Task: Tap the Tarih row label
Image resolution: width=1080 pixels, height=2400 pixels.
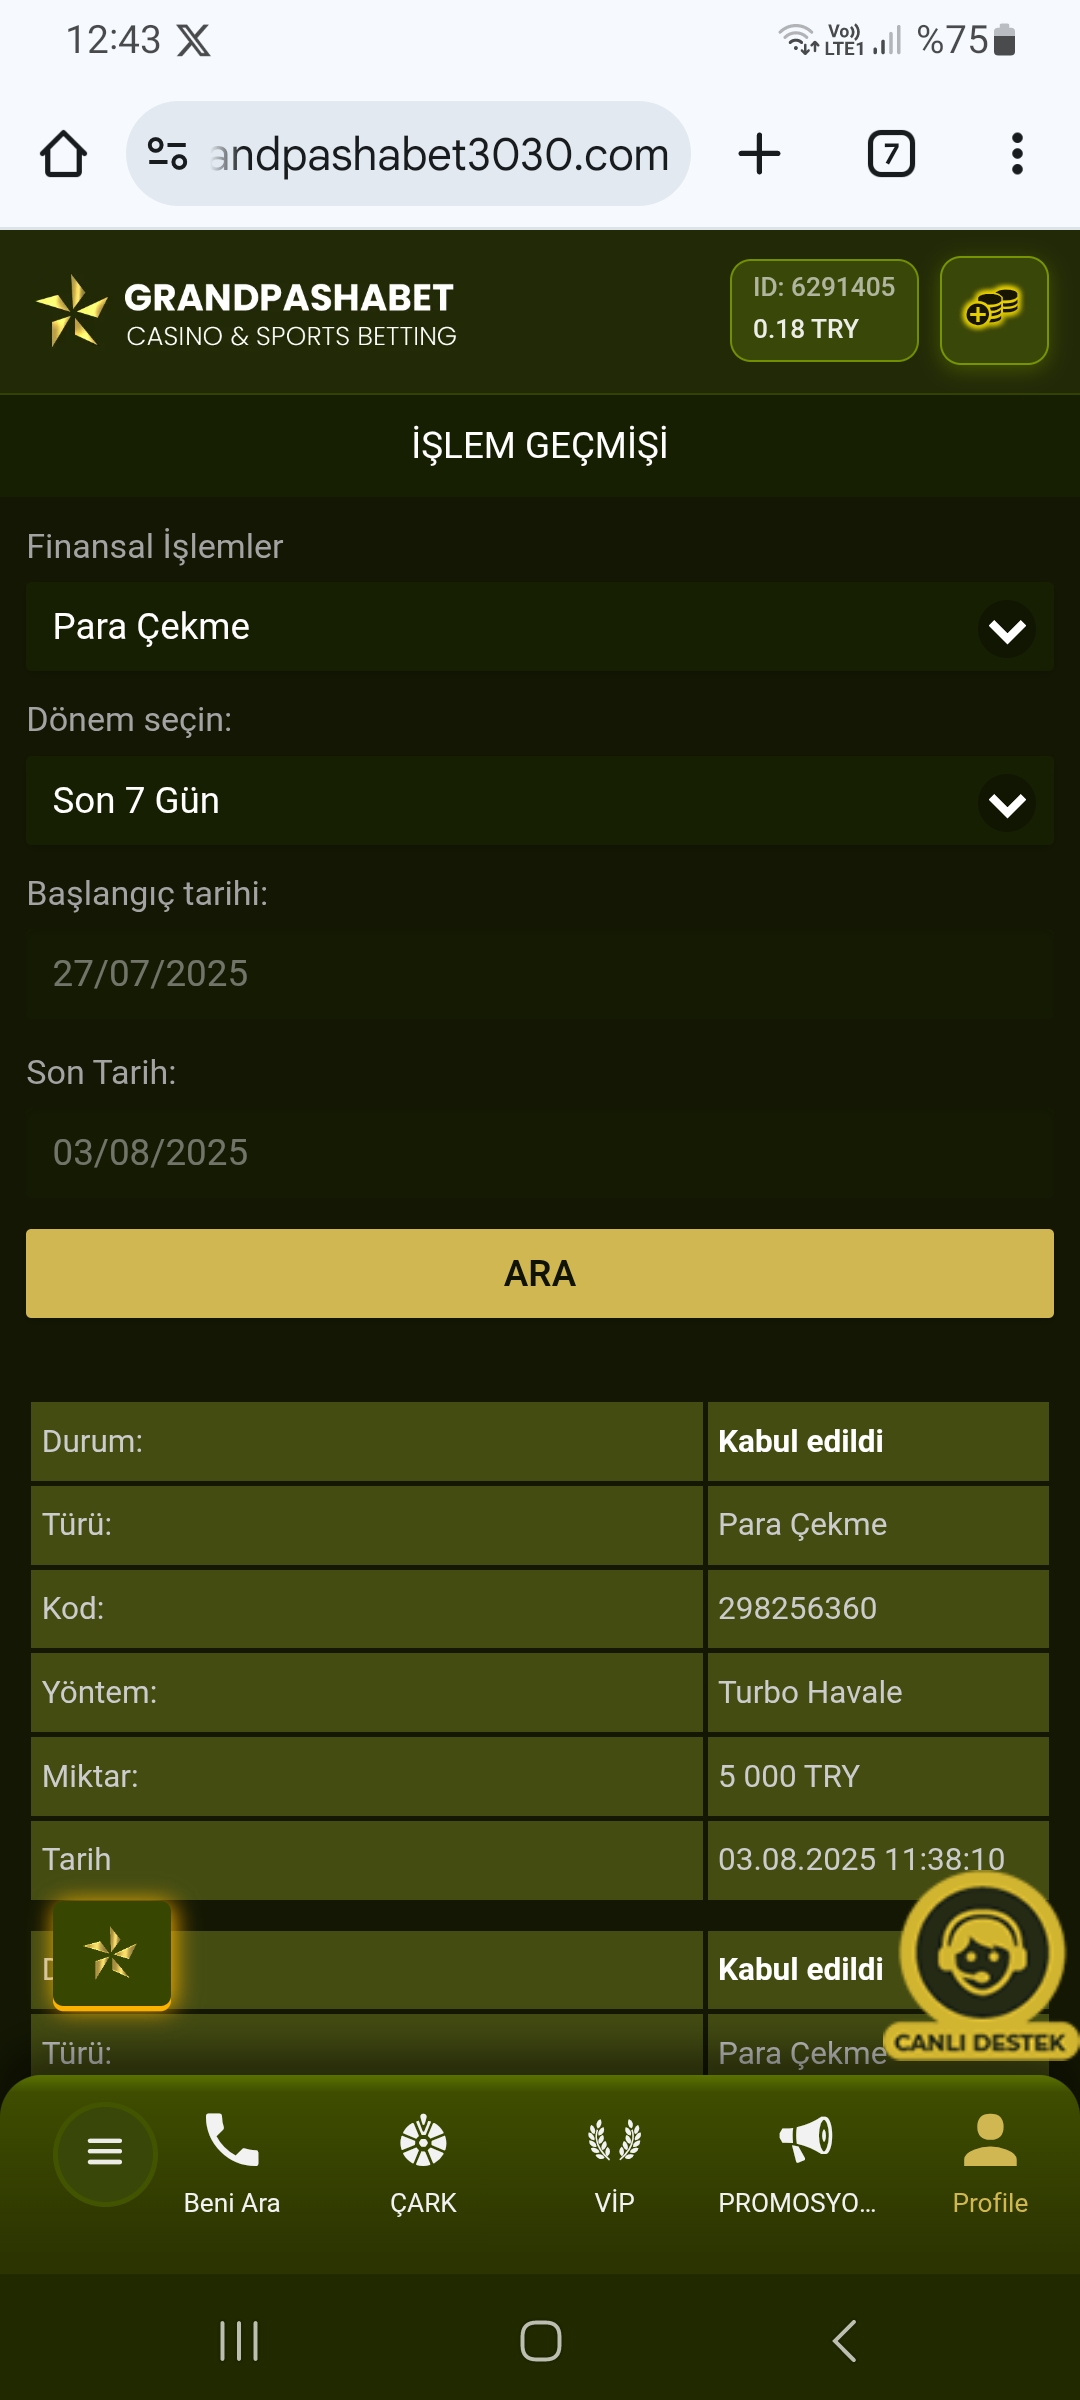Action: (x=77, y=1859)
